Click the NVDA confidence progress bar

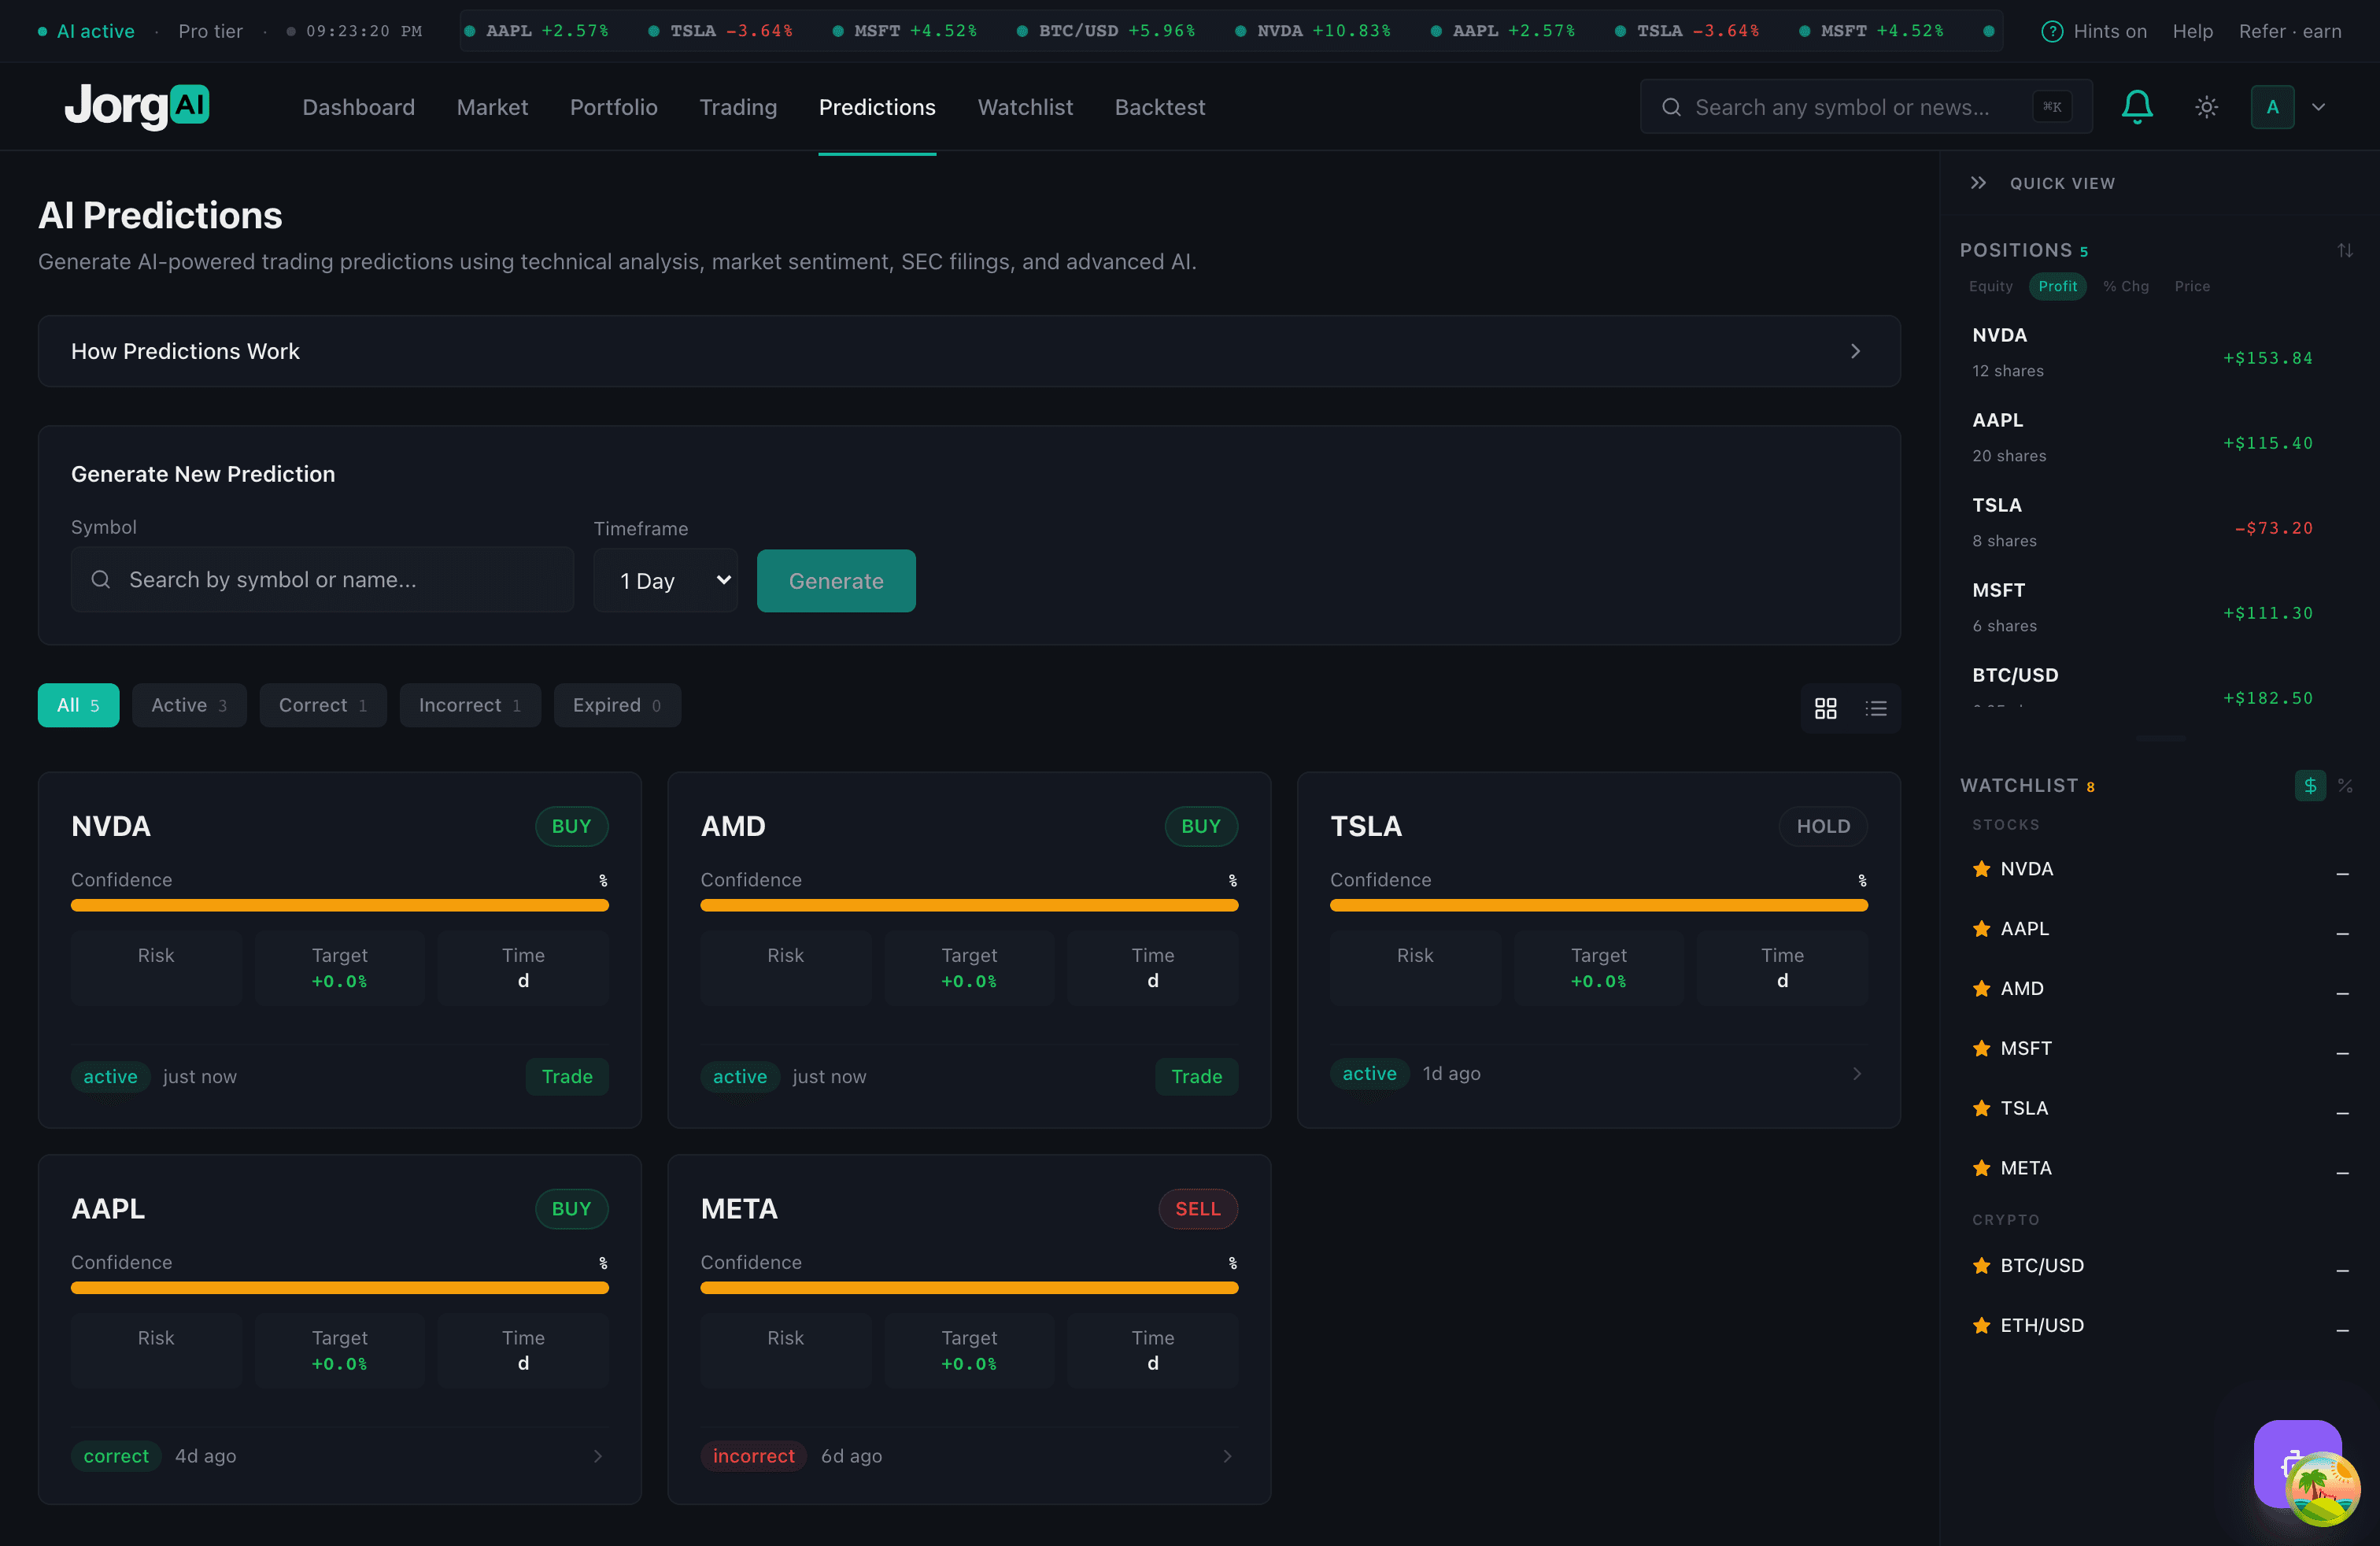pos(339,905)
